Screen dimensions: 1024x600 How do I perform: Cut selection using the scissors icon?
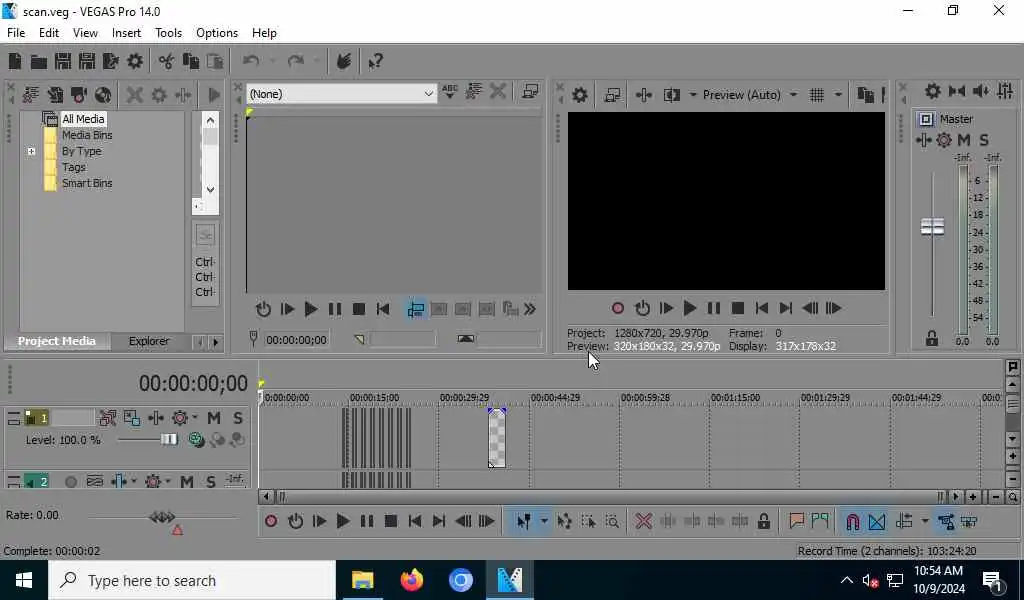pyautogui.click(x=167, y=61)
